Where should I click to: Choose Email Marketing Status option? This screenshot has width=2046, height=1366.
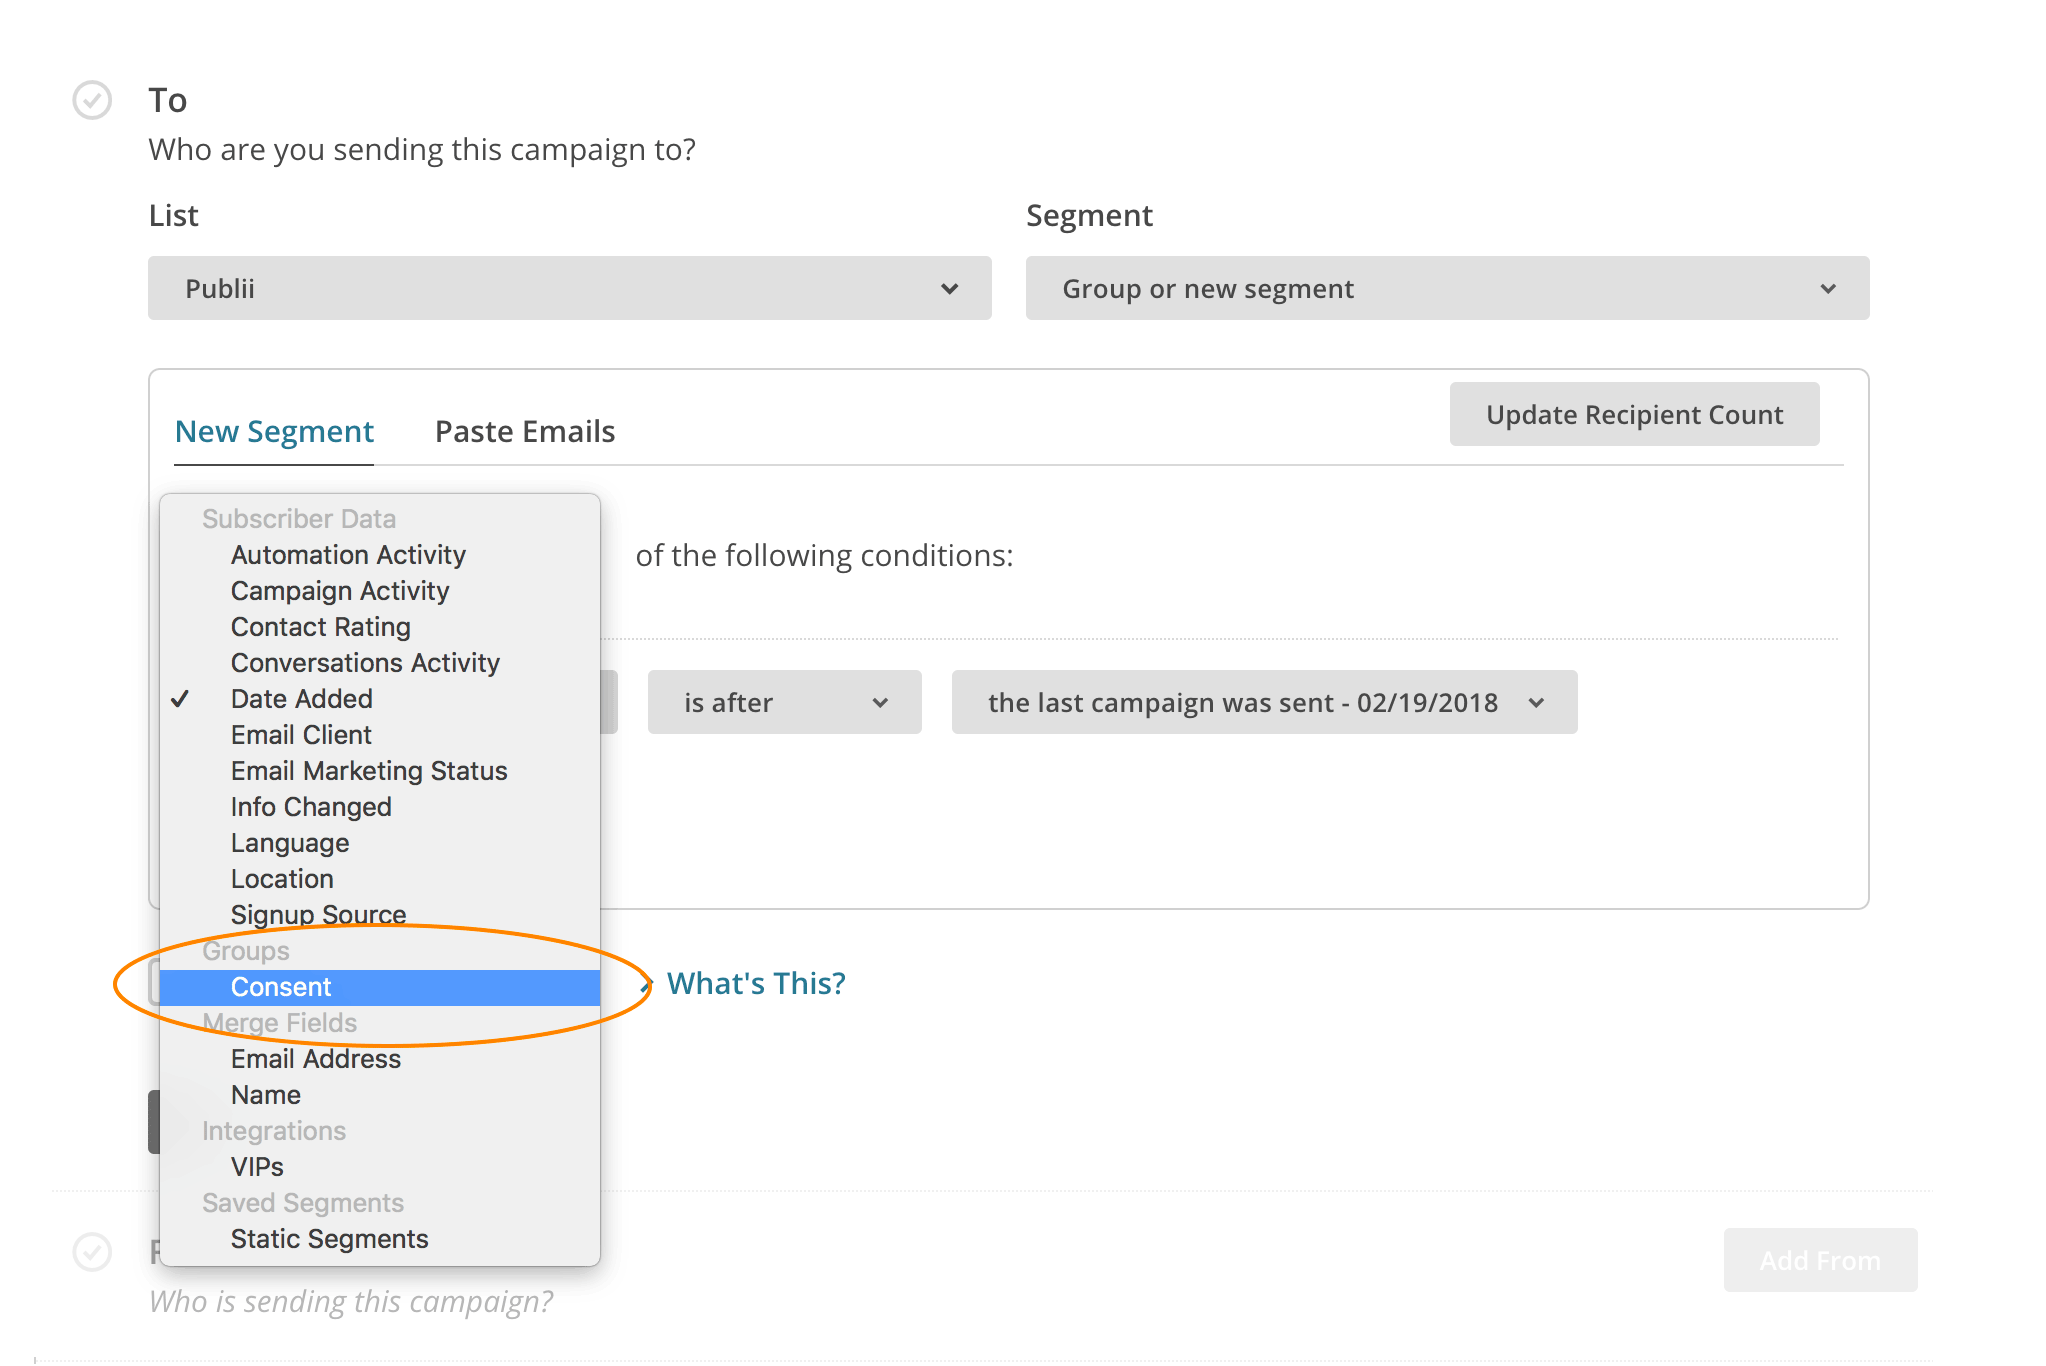[x=369, y=770]
